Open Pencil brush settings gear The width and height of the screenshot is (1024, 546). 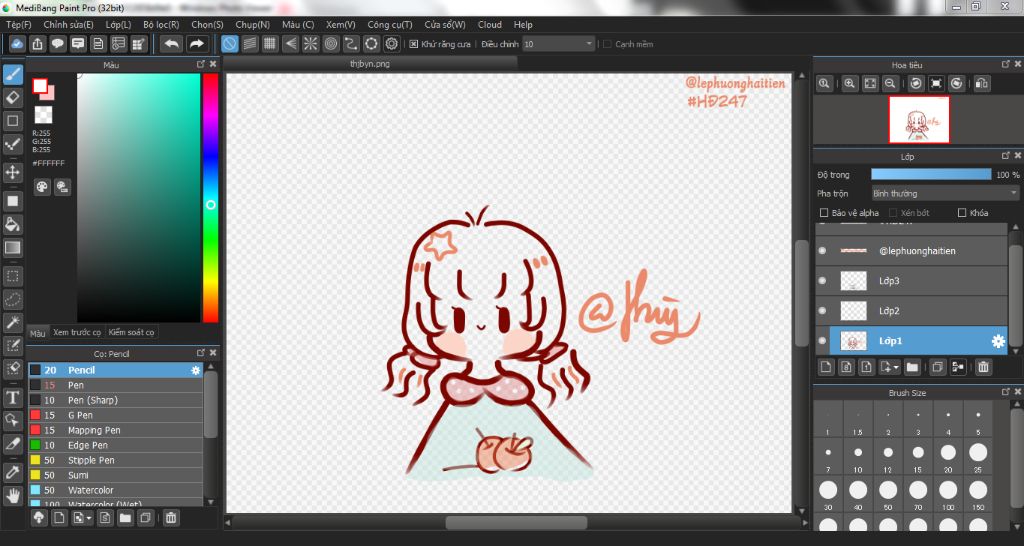[195, 370]
